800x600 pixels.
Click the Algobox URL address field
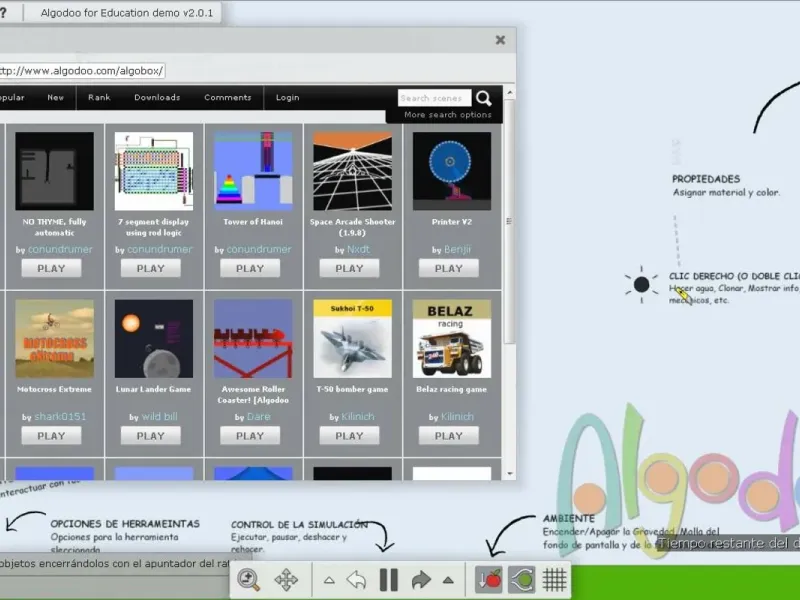click(x=82, y=70)
